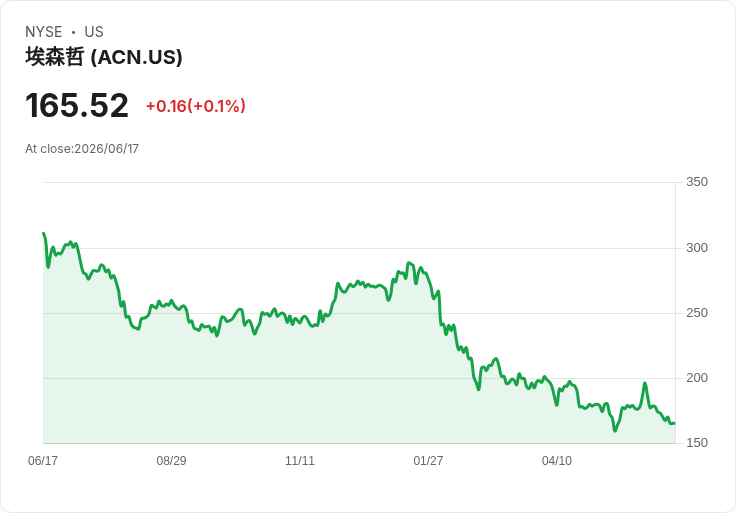This screenshot has height=513, width=736.
Task: Click the 200 y-axis price label
Action: [x=697, y=377]
